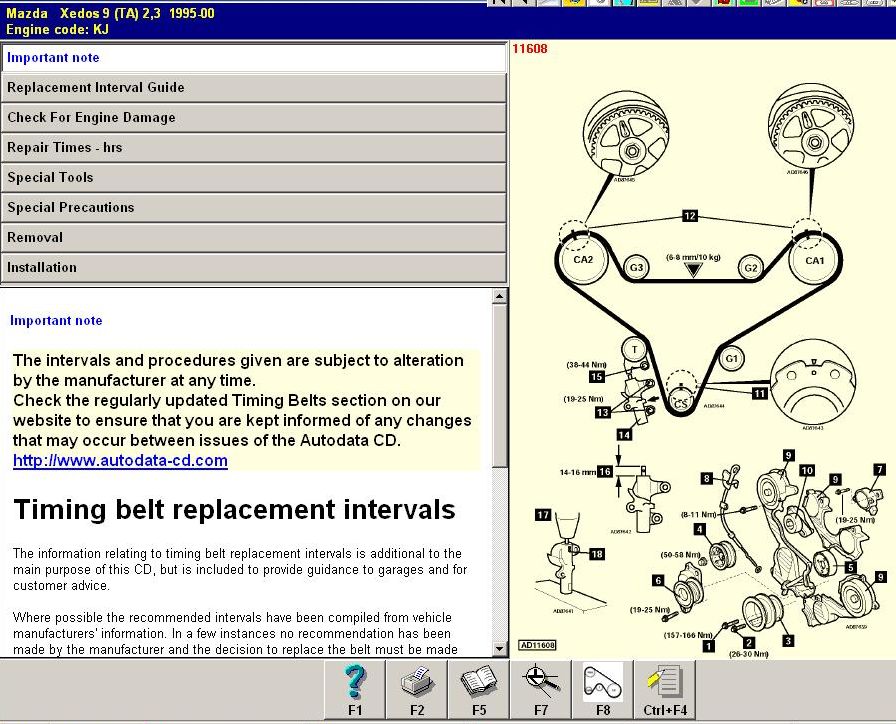This screenshot has width=896, height=724.
Task: Open the Installation section
Action: click(x=254, y=267)
